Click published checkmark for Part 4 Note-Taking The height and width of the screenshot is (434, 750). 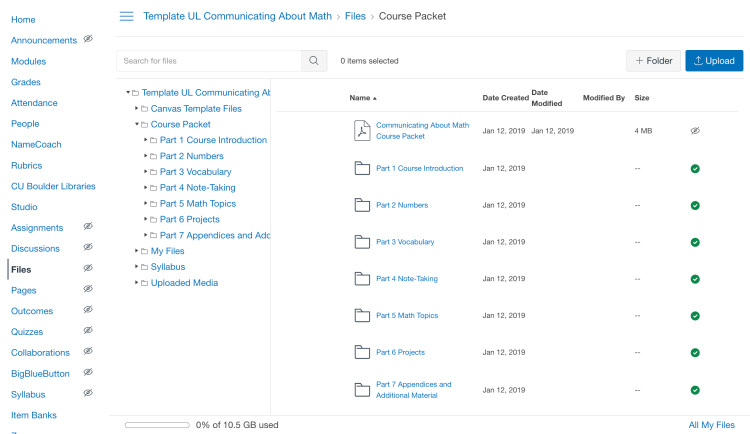point(695,278)
